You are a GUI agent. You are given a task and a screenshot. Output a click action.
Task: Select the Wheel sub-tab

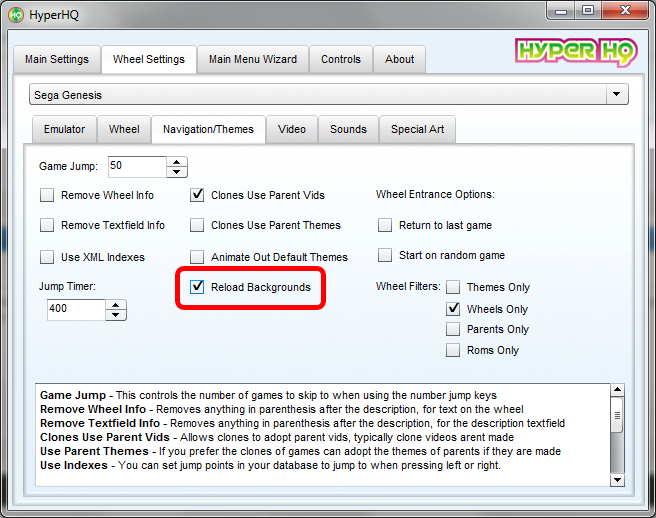point(124,129)
